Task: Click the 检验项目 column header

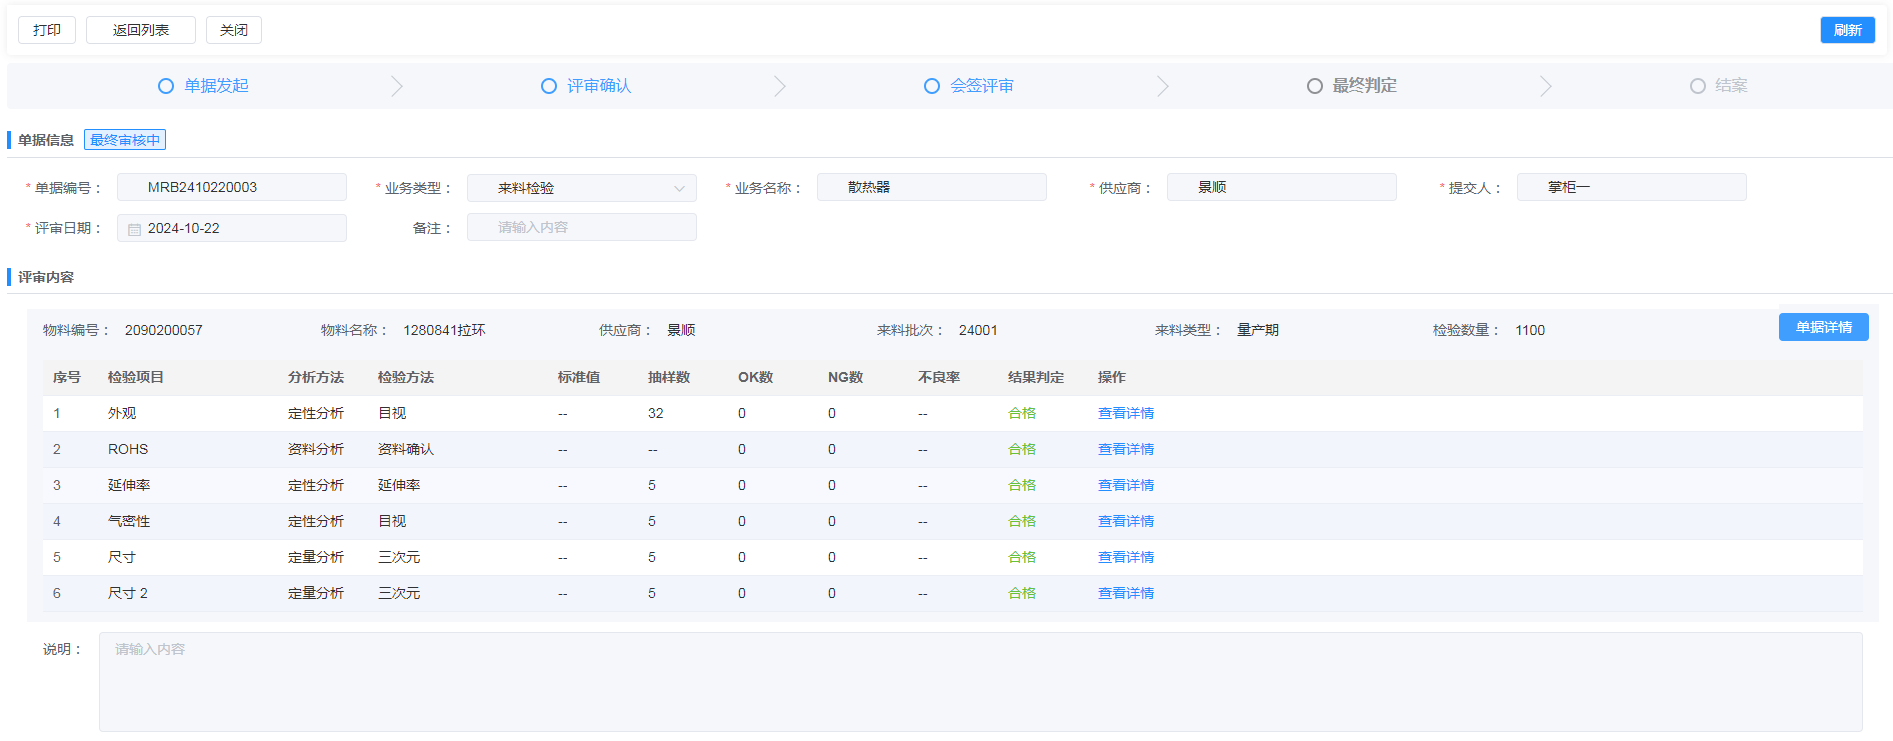Action: (136, 377)
